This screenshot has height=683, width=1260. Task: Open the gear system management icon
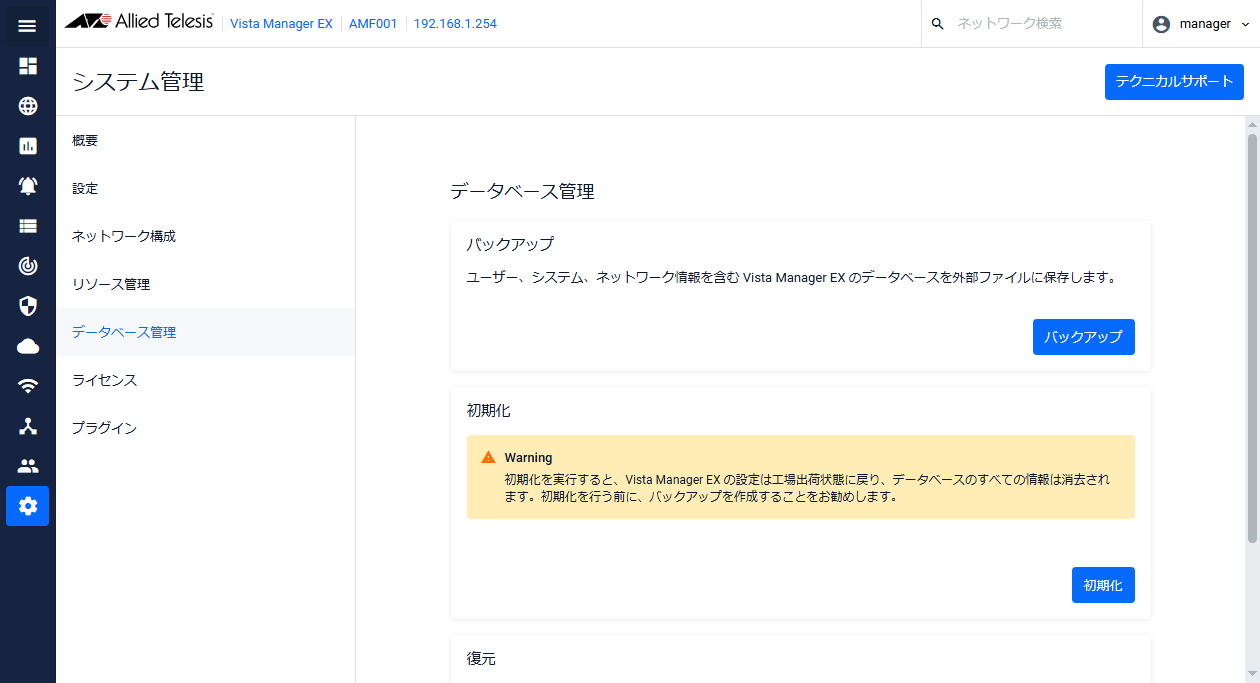[x=28, y=506]
